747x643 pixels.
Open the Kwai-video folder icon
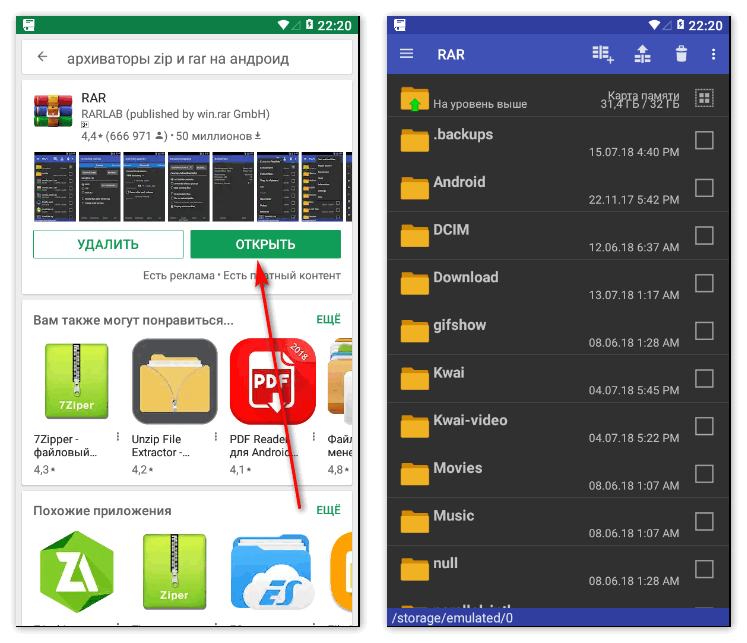414,426
